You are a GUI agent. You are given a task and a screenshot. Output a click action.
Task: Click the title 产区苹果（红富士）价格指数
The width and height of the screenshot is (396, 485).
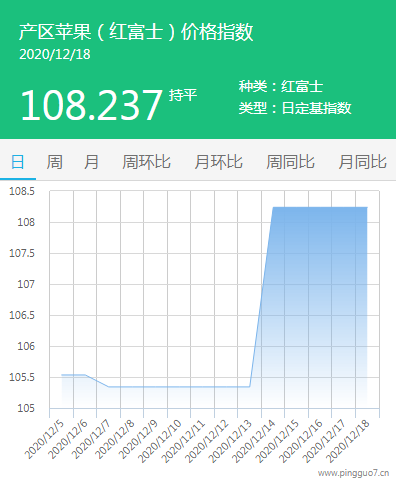pos(136,32)
